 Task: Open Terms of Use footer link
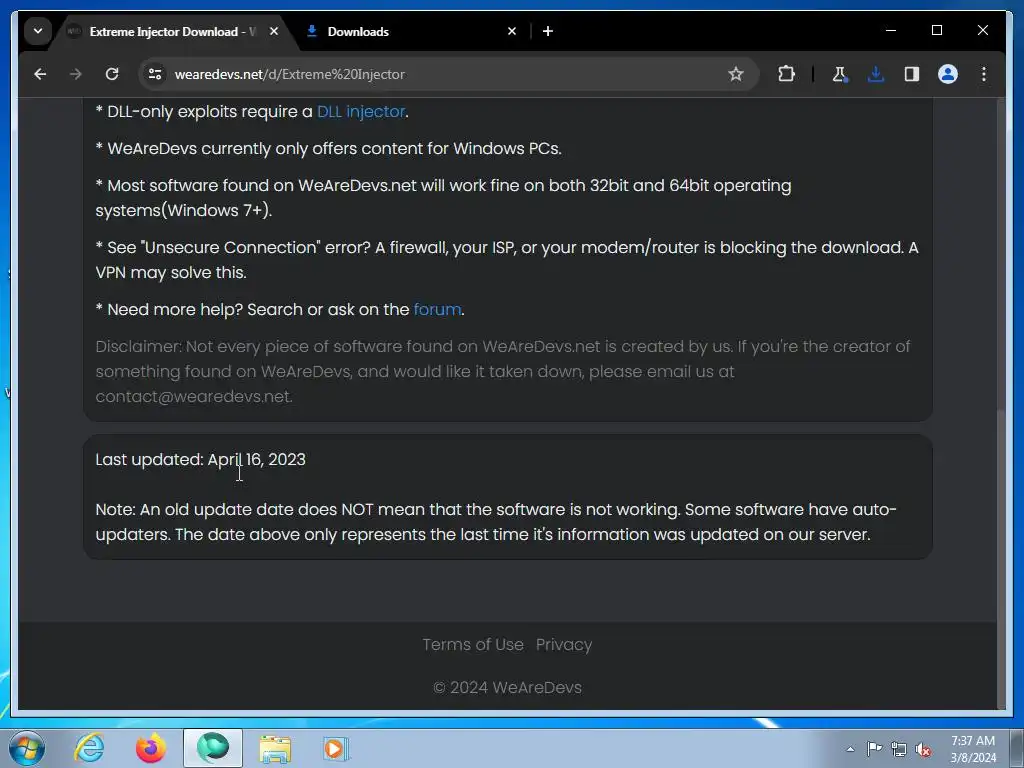coord(473,645)
